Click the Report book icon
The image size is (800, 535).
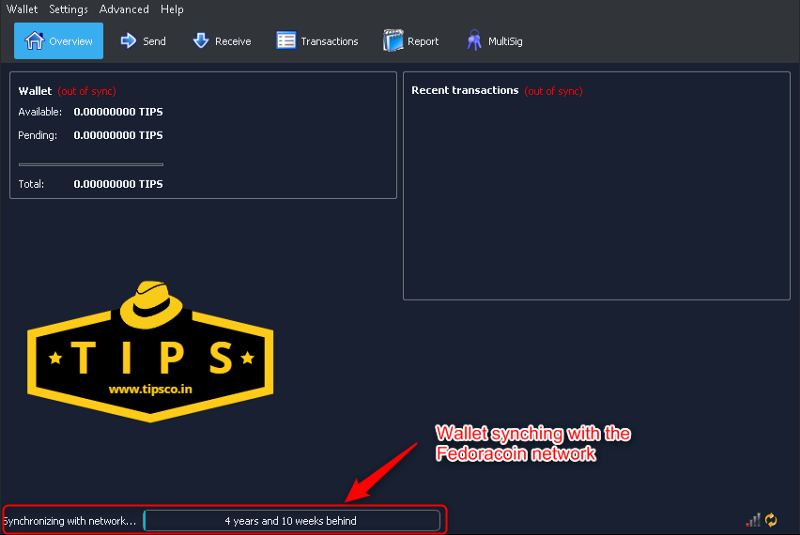[x=393, y=40]
